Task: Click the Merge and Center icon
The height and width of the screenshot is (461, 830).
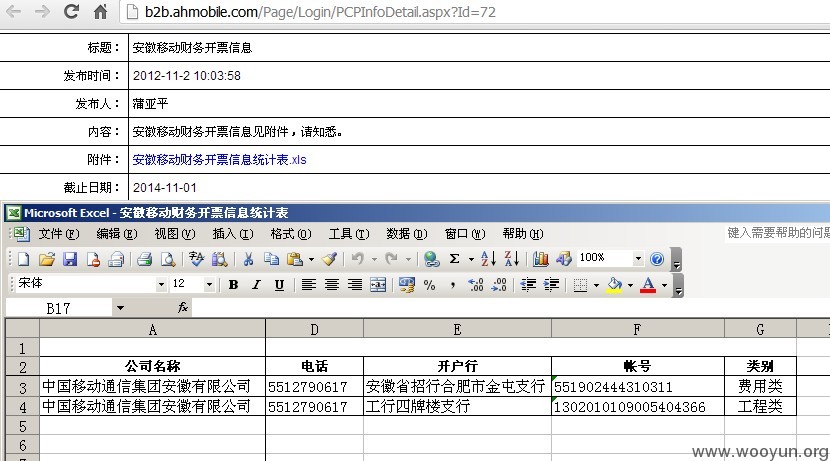Action: pos(378,285)
